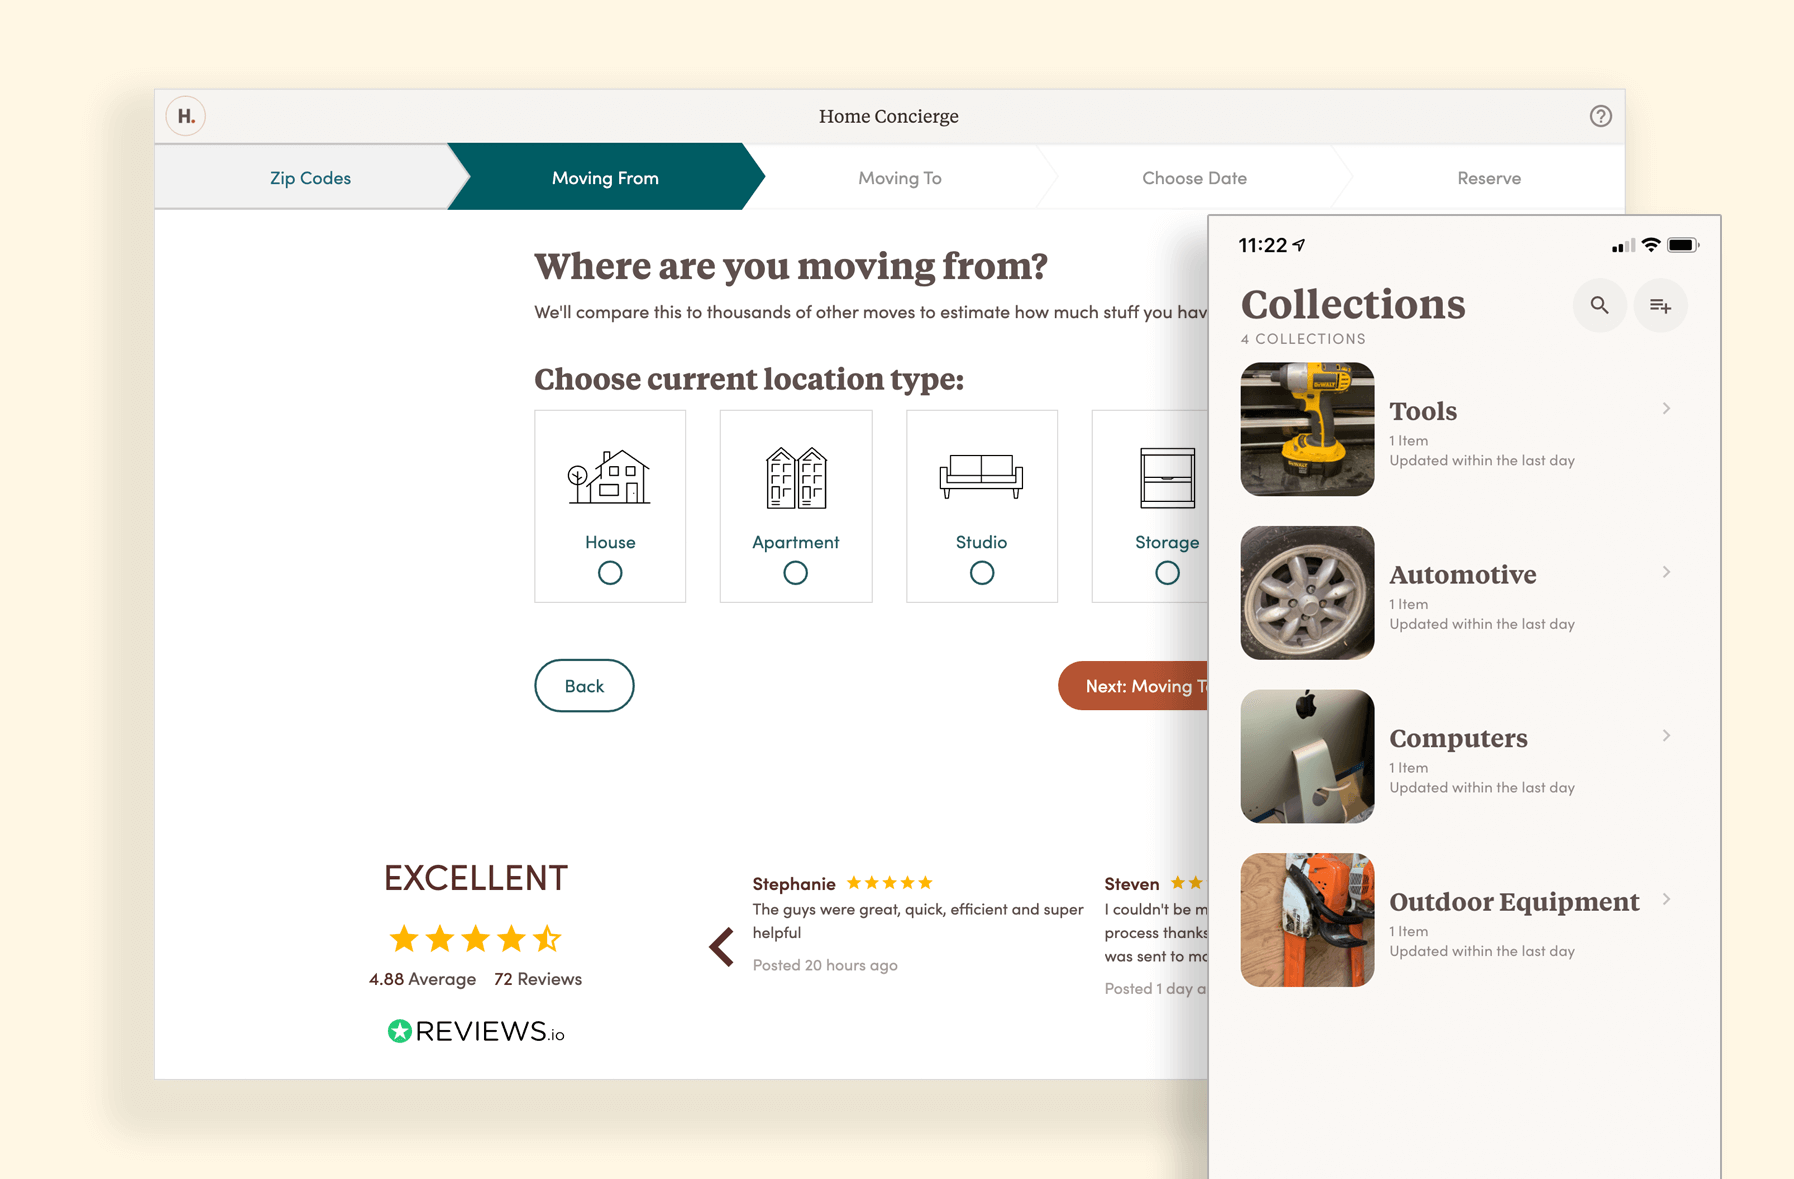1794x1179 pixels.
Task: Open the Automotive wheel thumbnail
Action: (1307, 592)
